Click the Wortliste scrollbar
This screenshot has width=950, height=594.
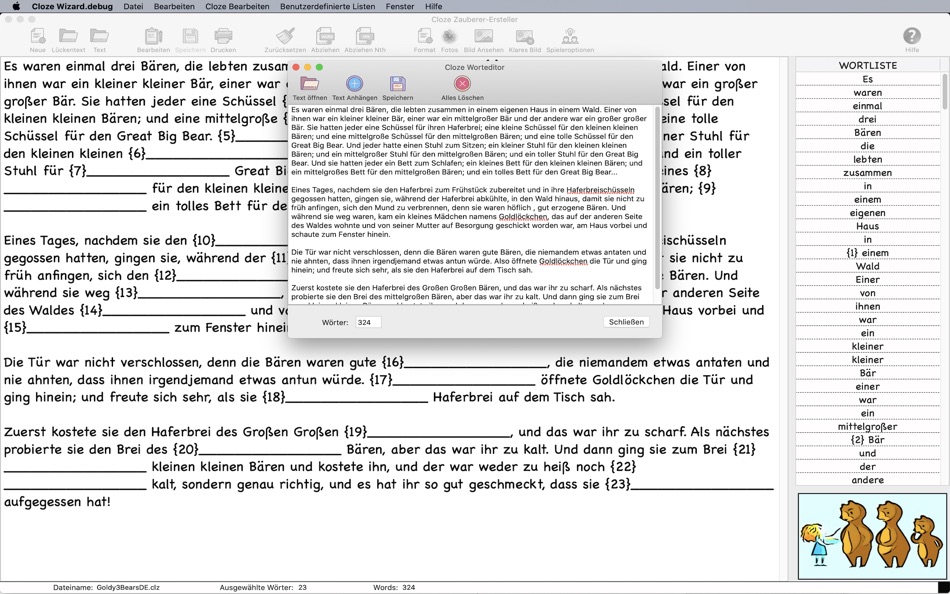pyautogui.click(x=944, y=91)
